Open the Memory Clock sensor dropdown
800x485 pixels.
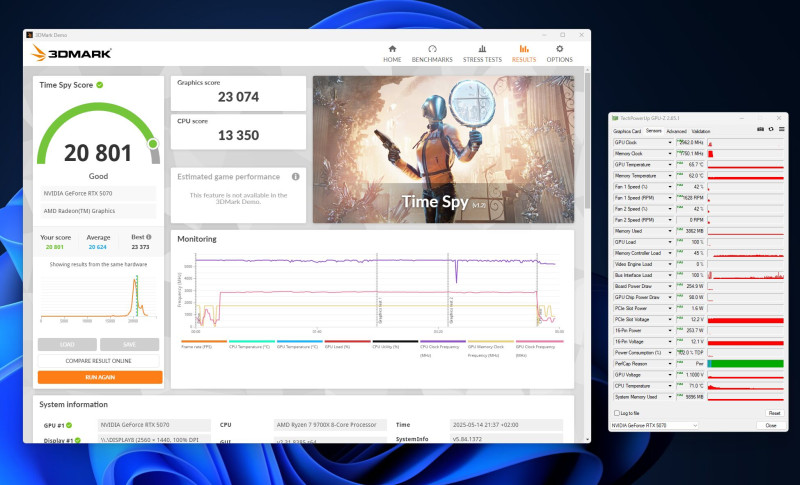pyautogui.click(x=669, y=154)
